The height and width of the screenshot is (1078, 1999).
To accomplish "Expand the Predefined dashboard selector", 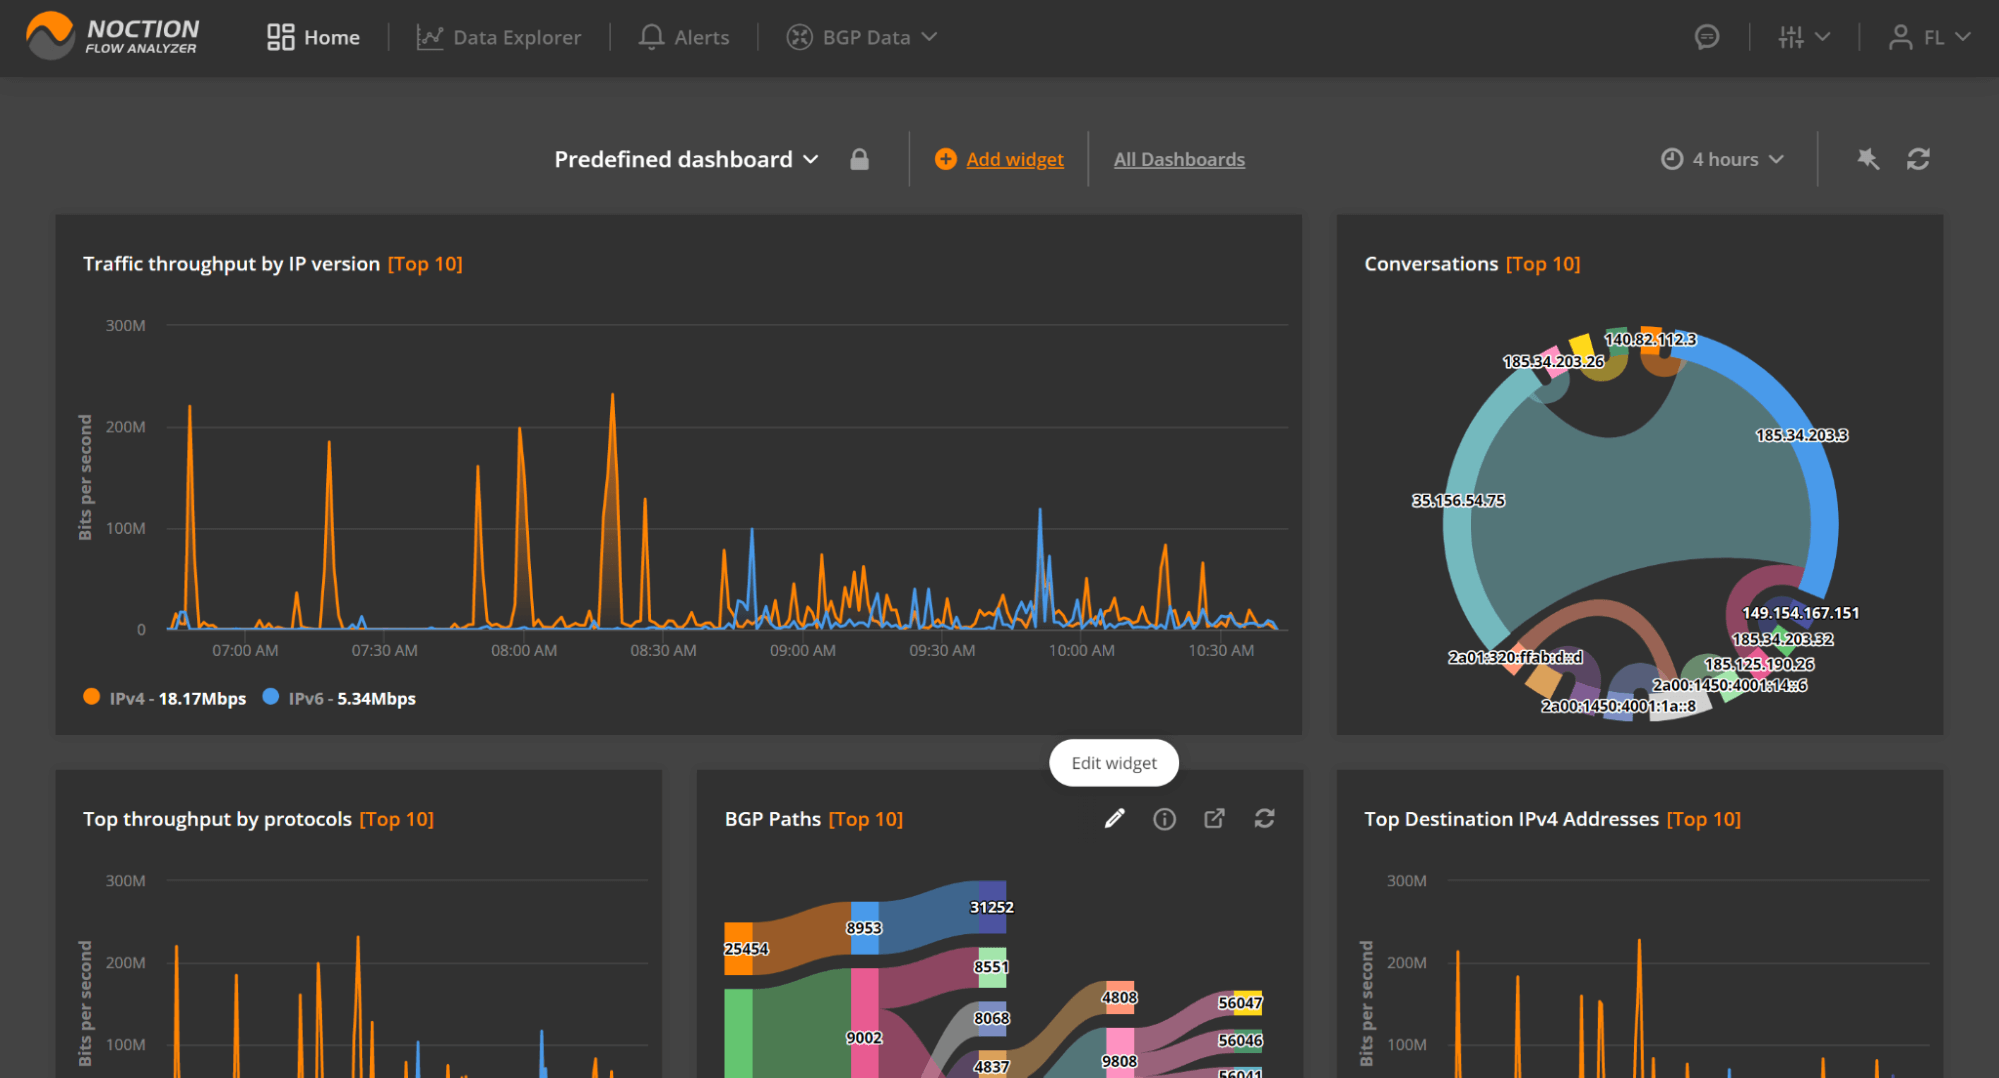I will point(686,159).
